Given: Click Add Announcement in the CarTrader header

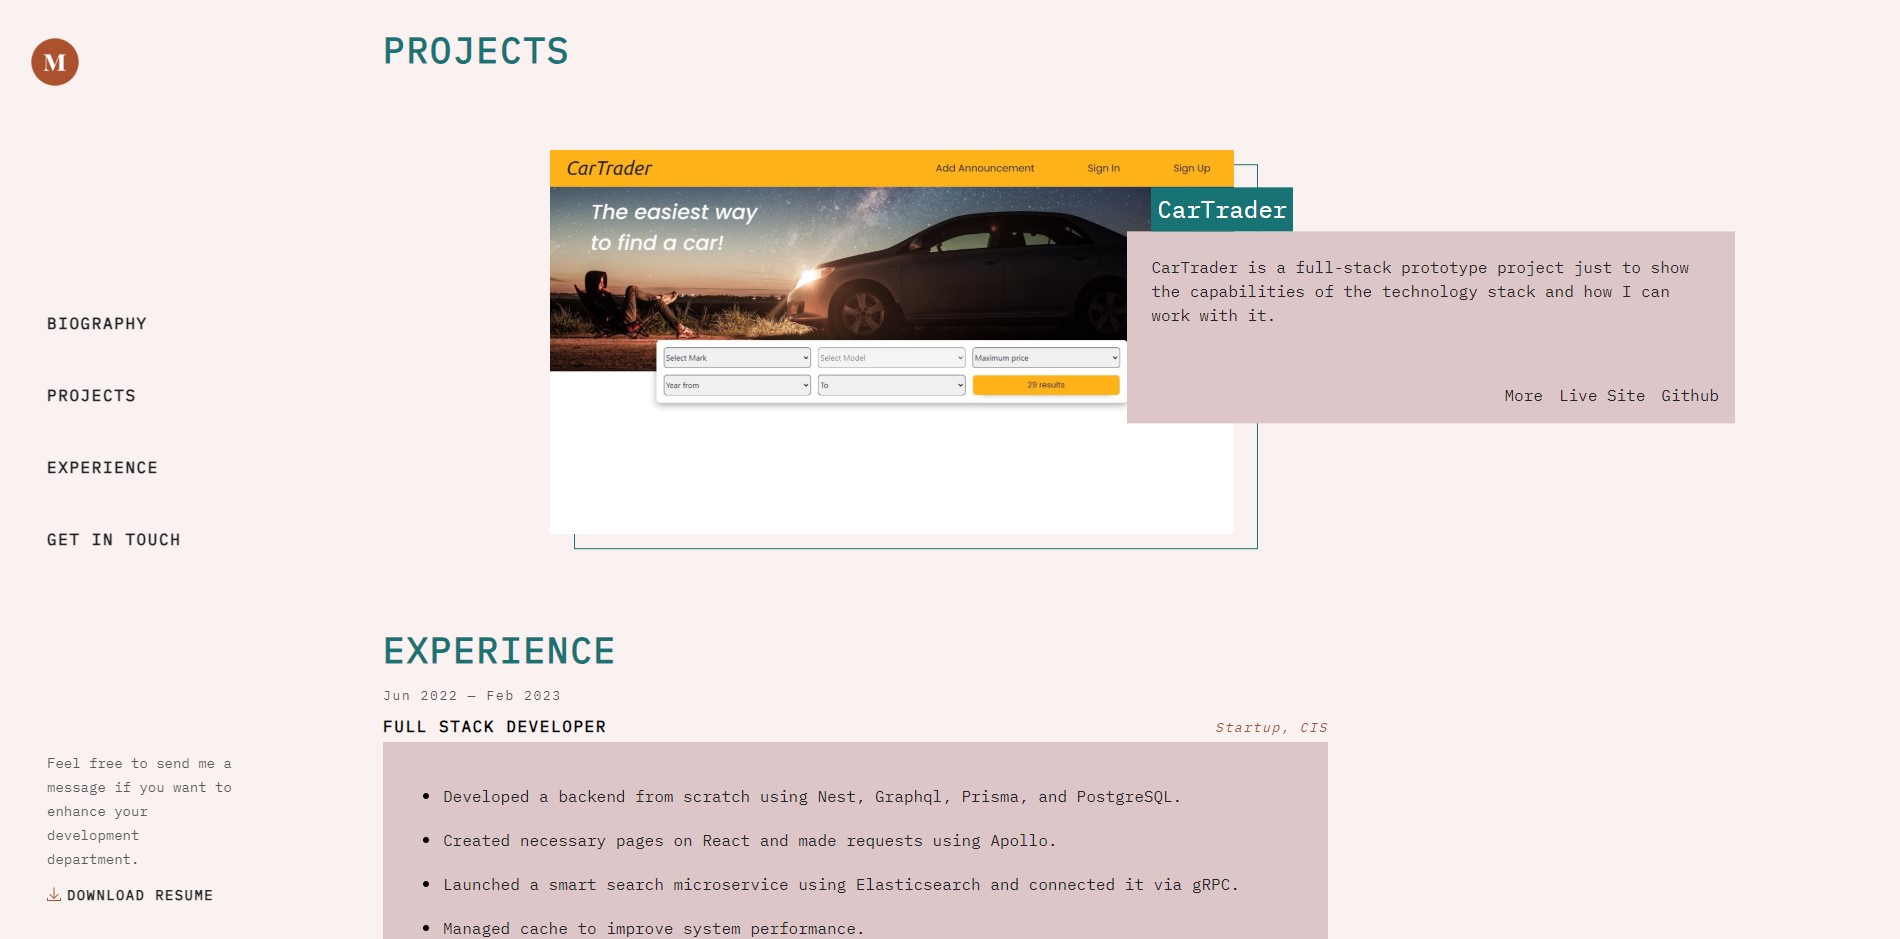Looking at the screenshot, I should pos(984,168).
